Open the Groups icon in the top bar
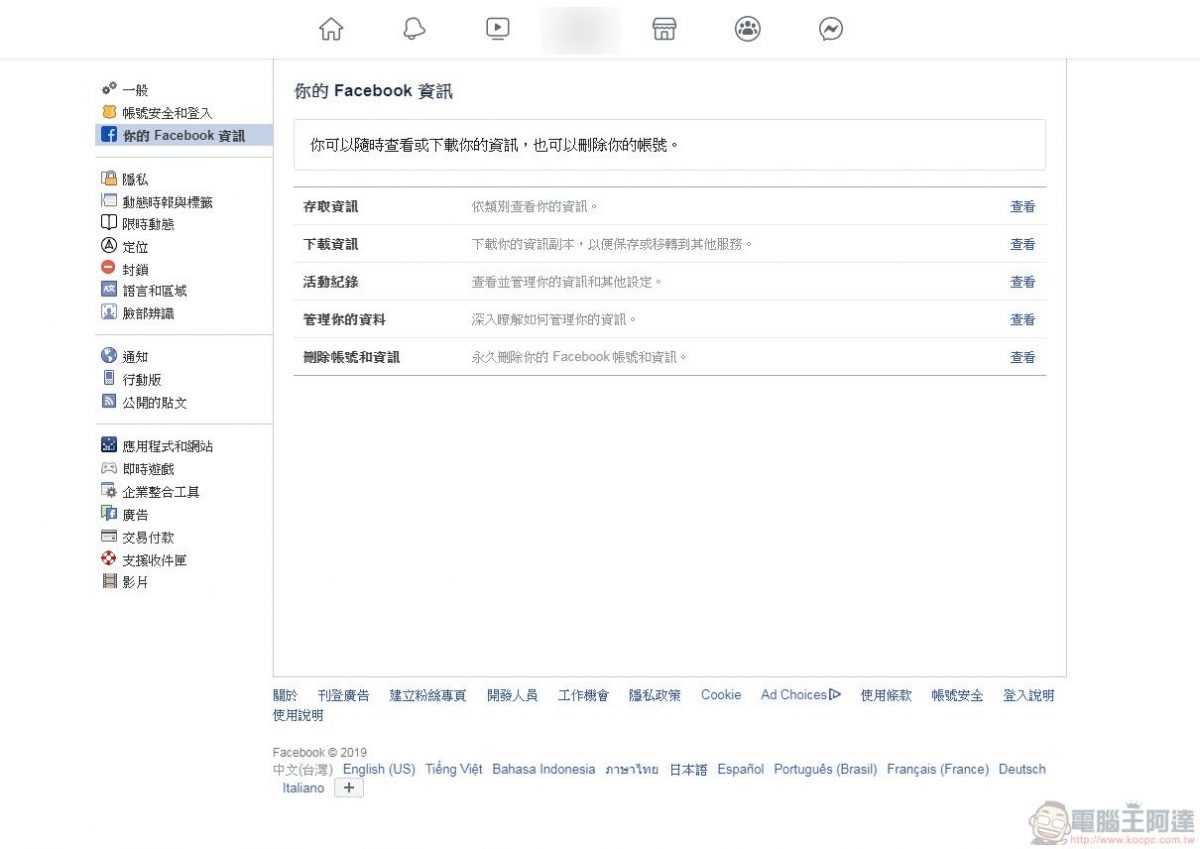Image resolution: width=1200 pixels, height=849 pixels. pos(747,29)
